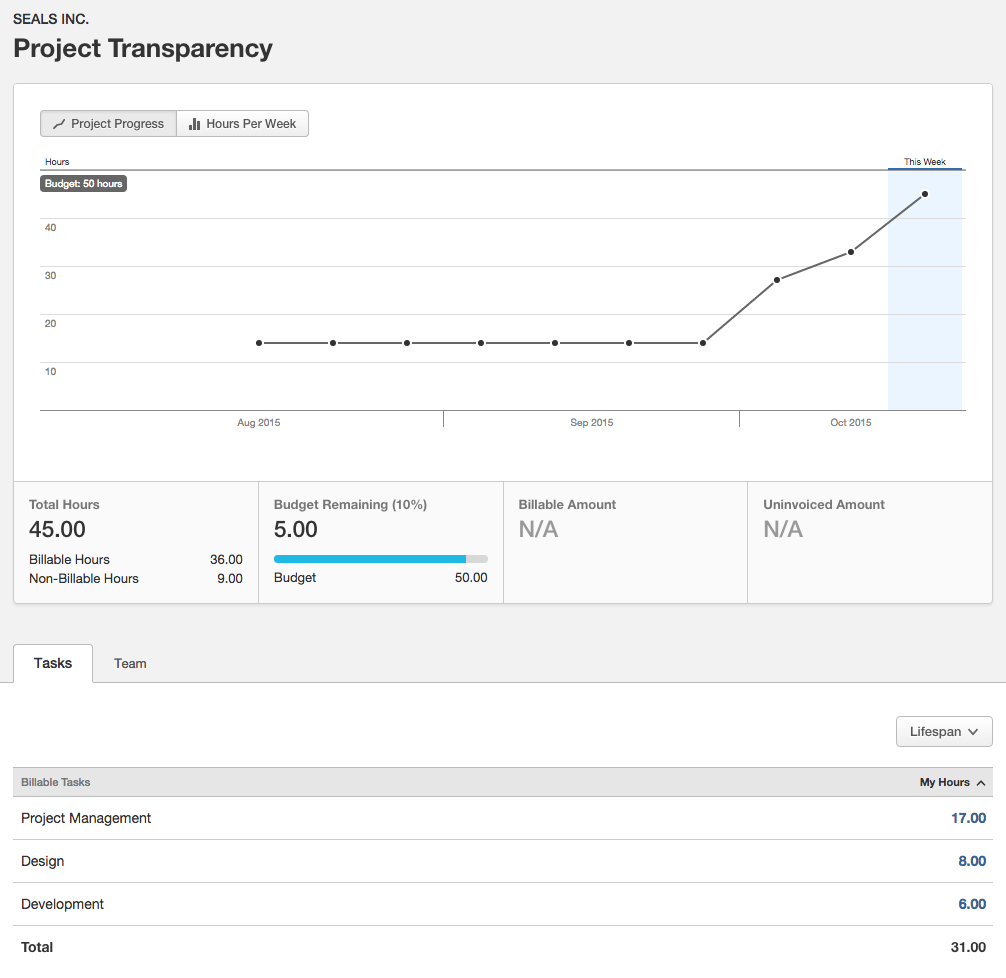Switch to Hours Per Week chart view

(x=243, y=123)
